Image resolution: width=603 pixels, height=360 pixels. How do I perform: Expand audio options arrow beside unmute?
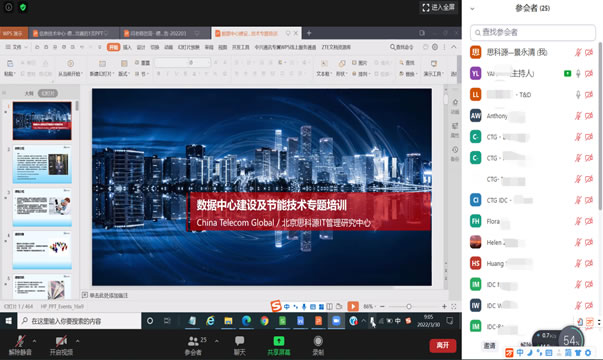click(34, 341)
